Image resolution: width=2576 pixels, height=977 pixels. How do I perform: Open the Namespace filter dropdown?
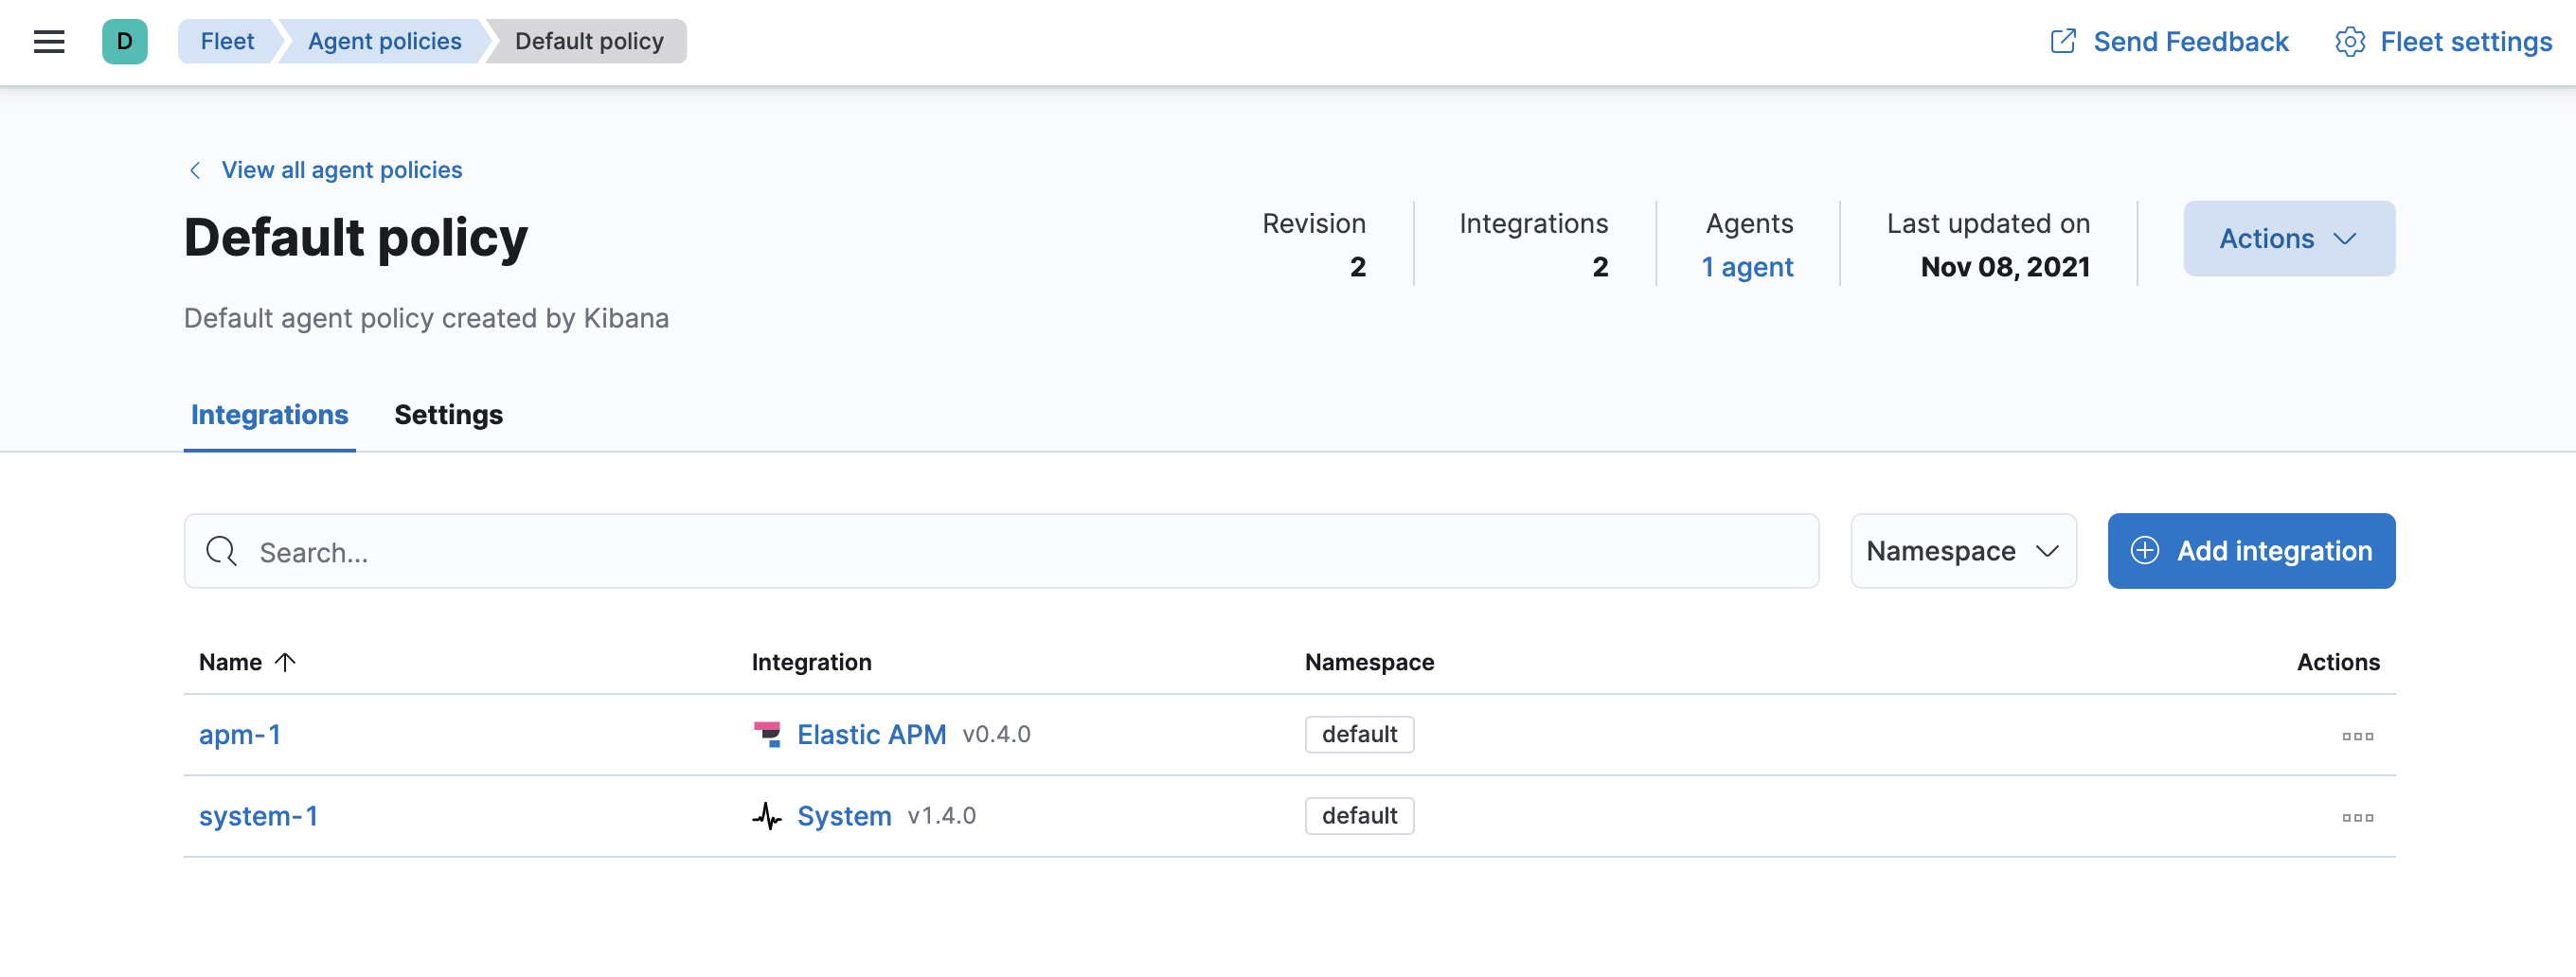point(1962,551)
